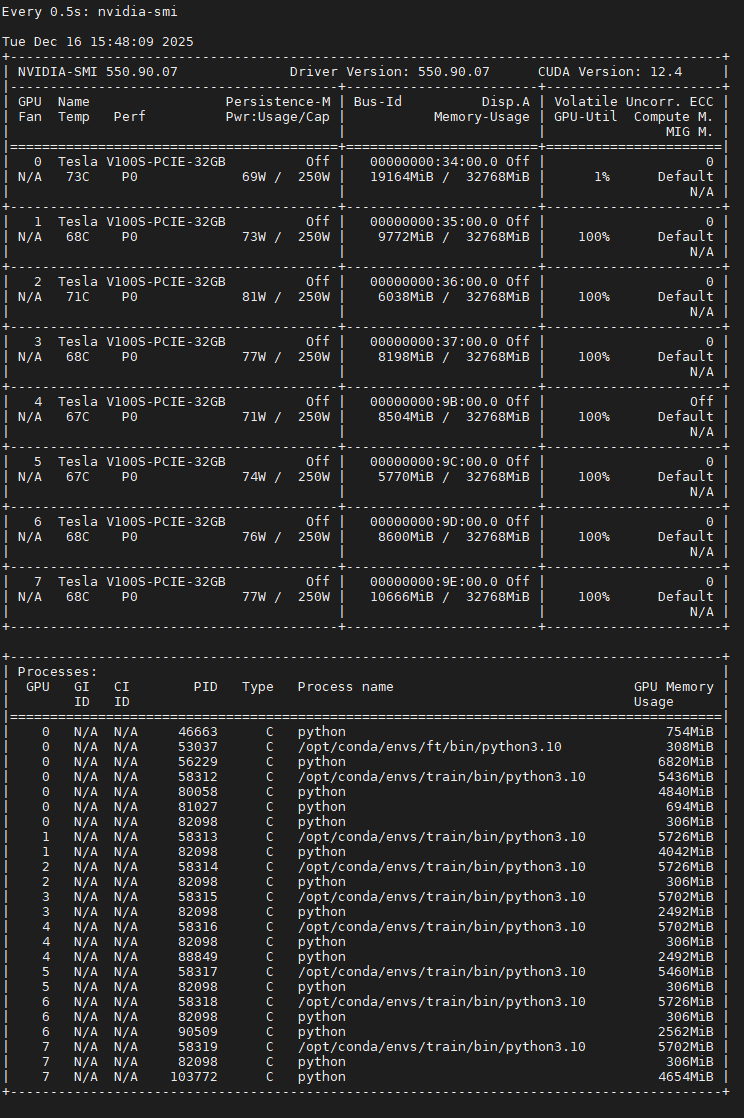Viewport: 744px width, 1118px height.
Task: Select process PID '46663'
Action: [198, 732]
